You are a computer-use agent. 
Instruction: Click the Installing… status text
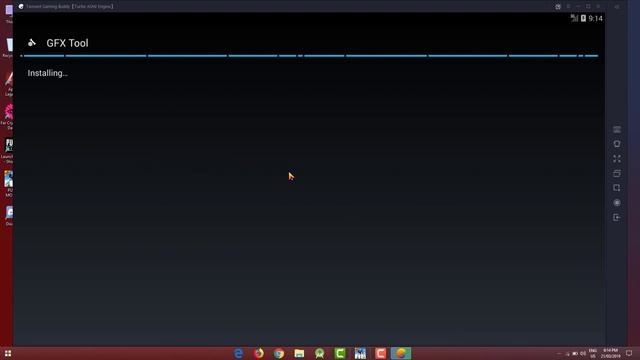(48, 73)
